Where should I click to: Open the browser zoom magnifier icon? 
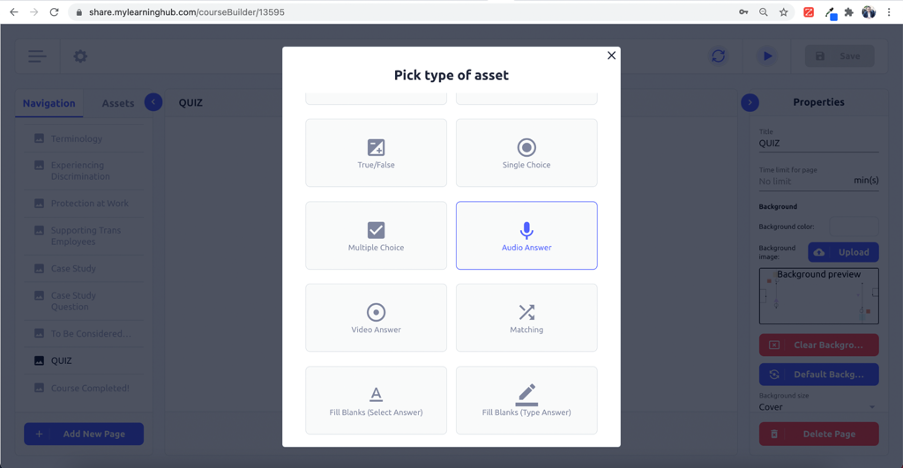[x=763, y=12]
